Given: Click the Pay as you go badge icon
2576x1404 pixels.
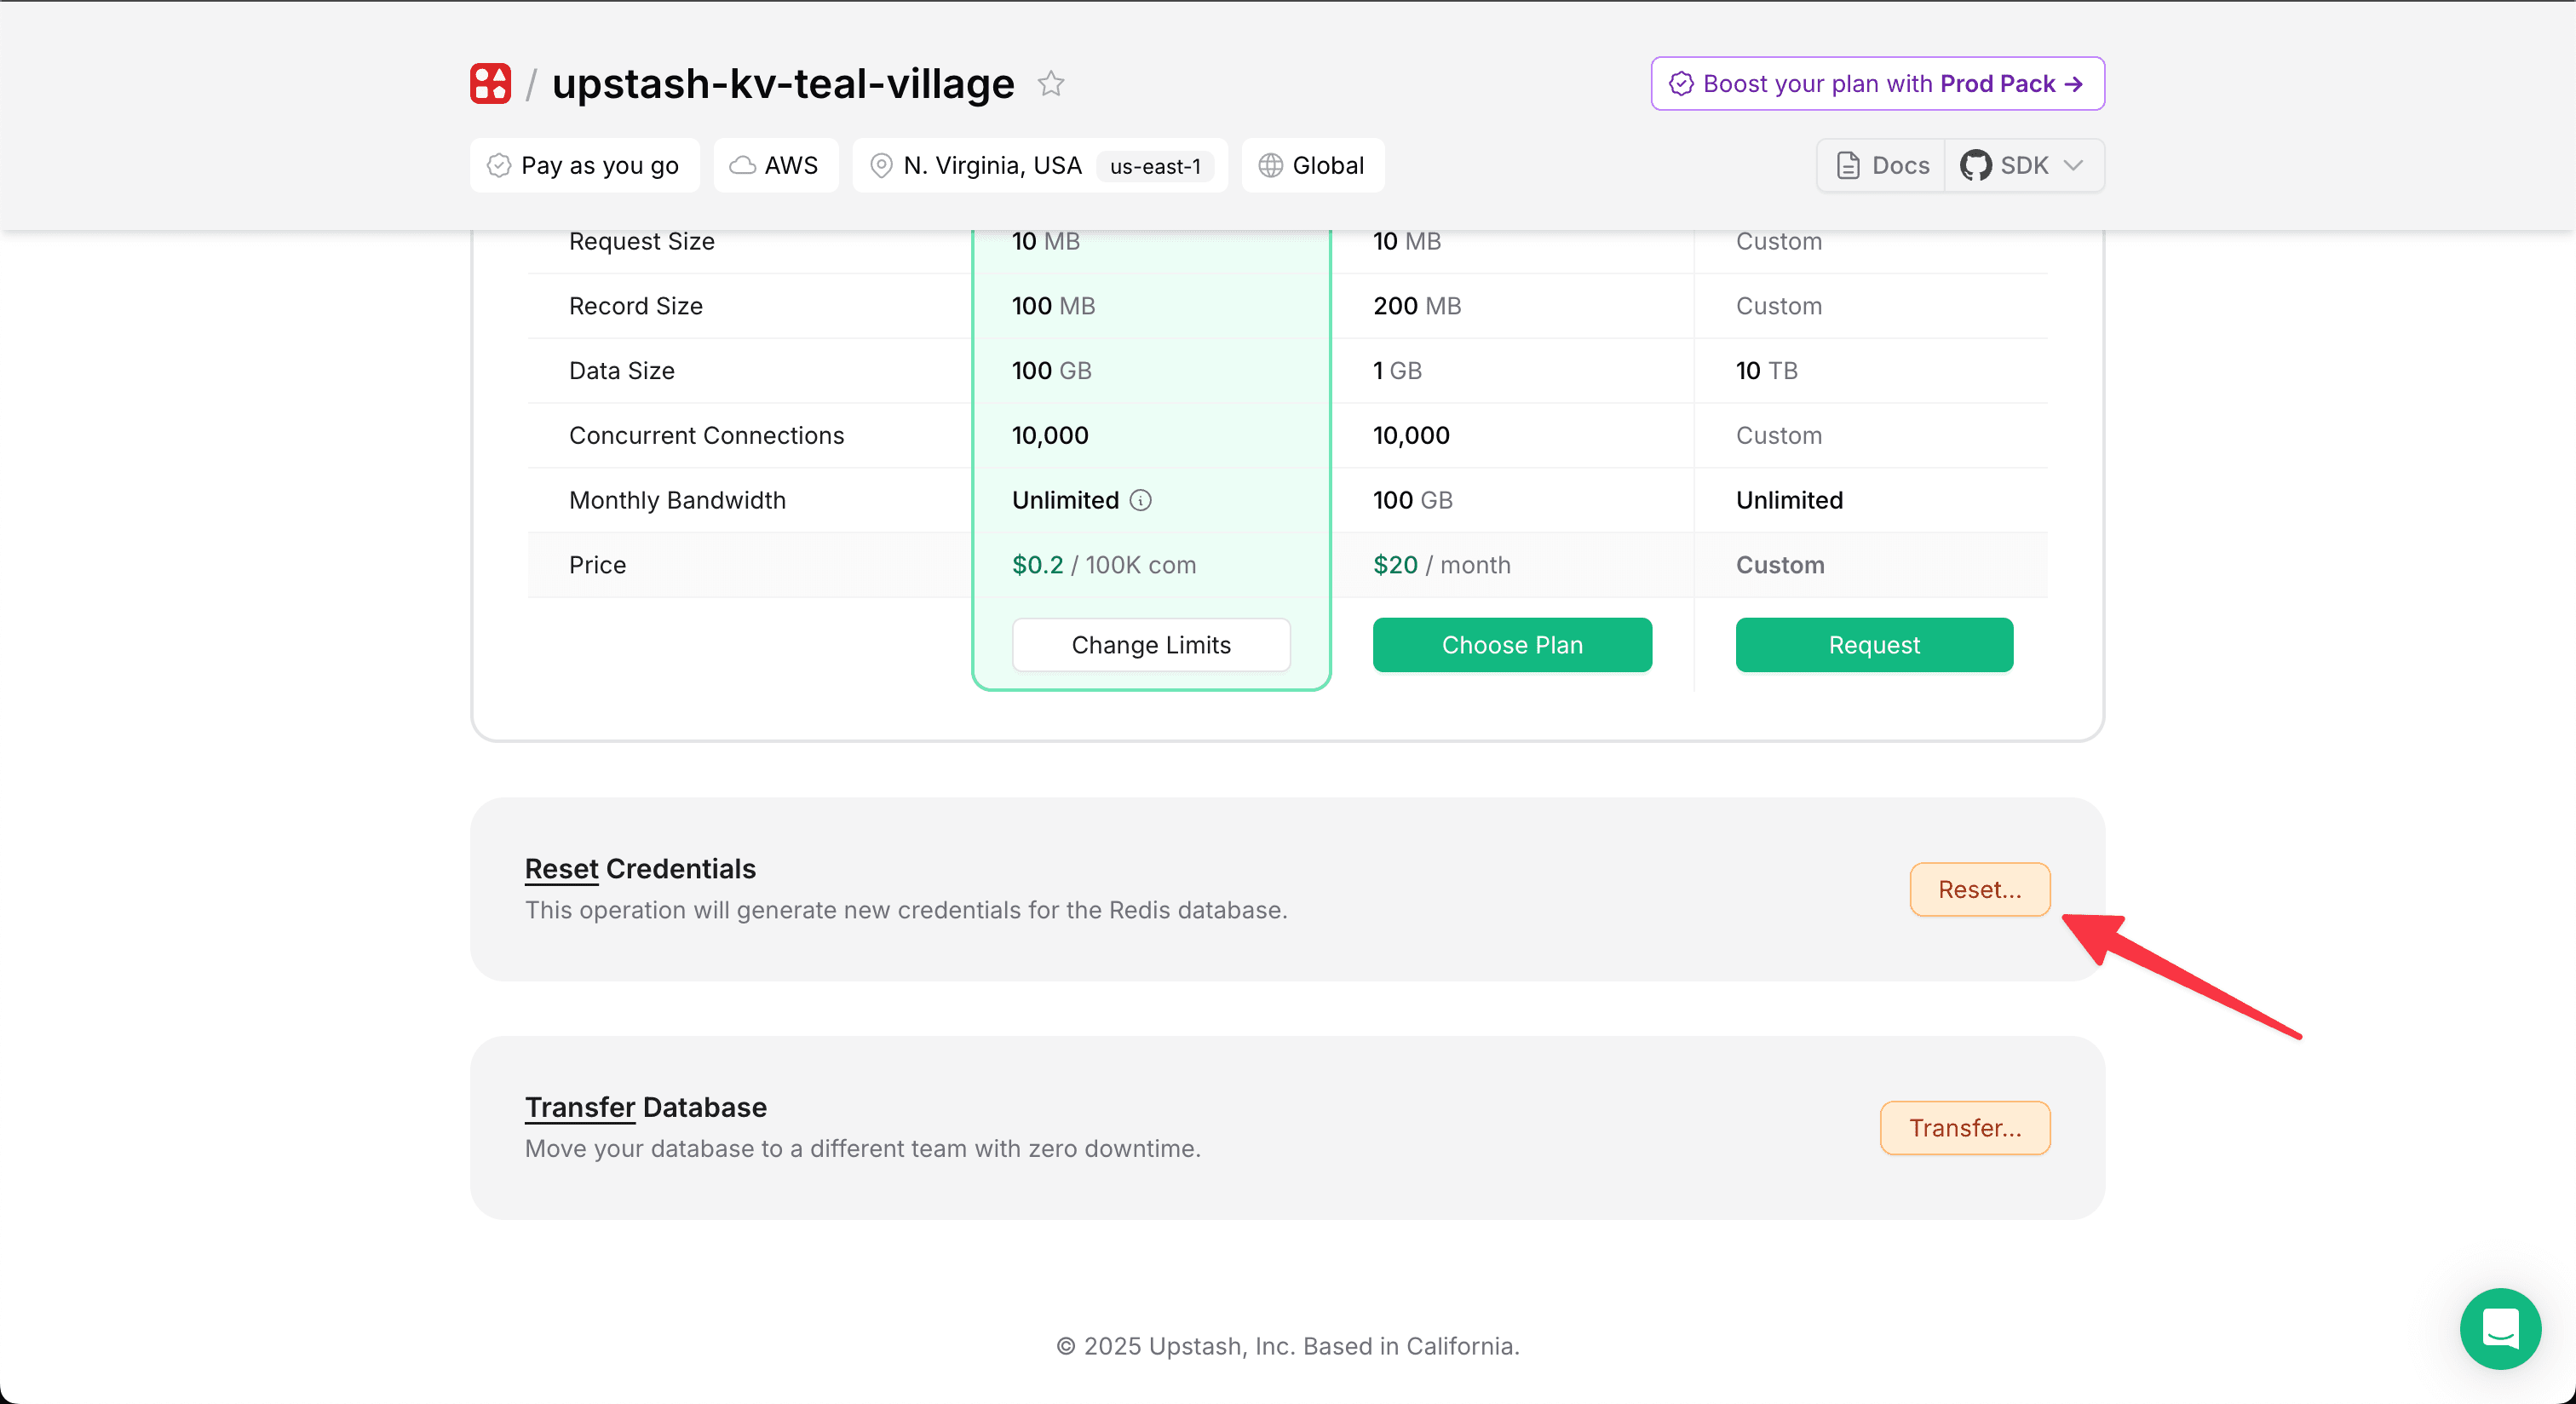Looking at the screenshot, I should click(x=498, y=166).
